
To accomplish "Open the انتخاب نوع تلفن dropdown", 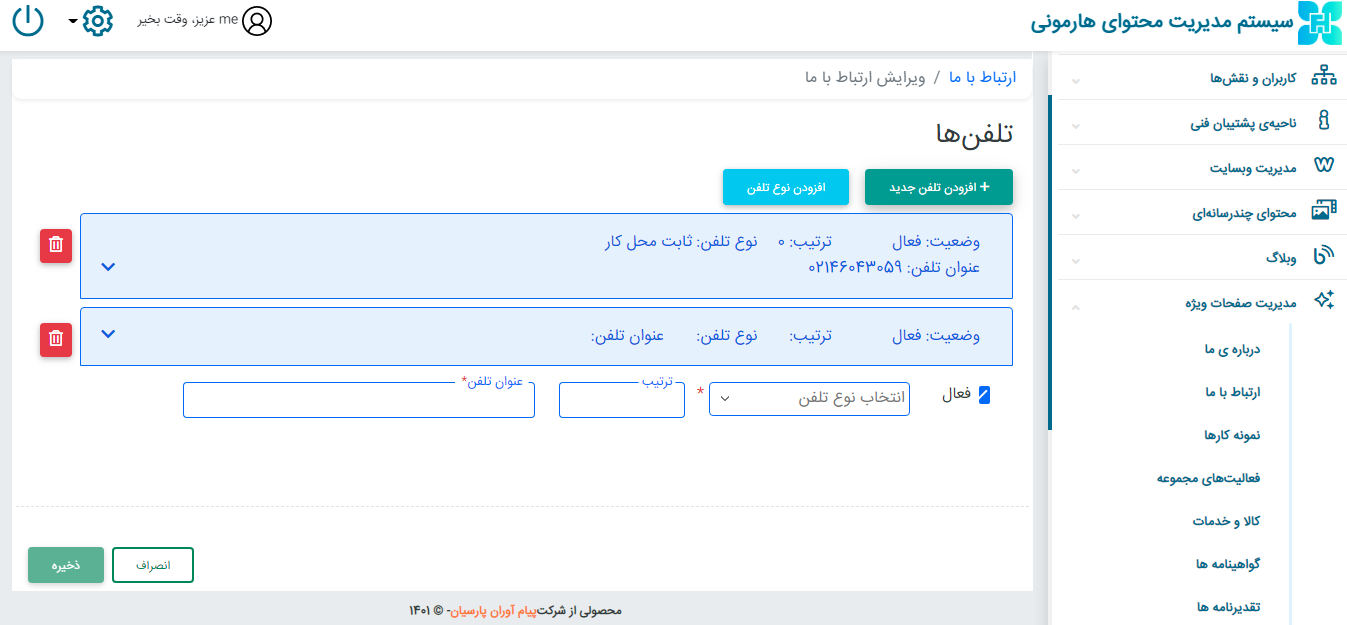I will (809, 398).
